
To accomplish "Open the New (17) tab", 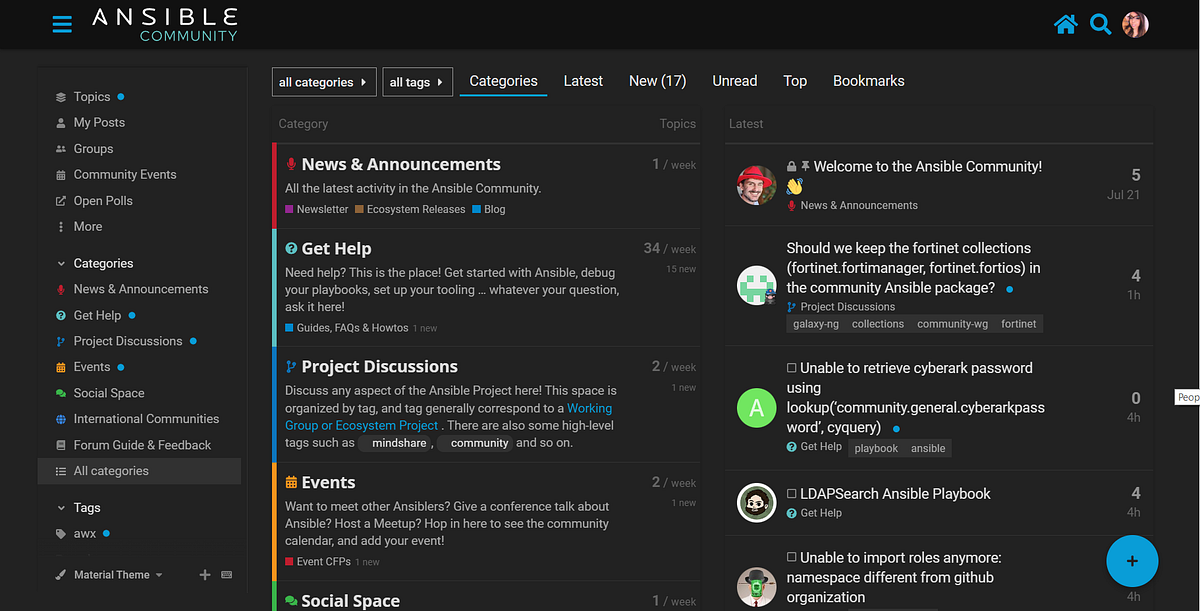I will pos(657,80).
